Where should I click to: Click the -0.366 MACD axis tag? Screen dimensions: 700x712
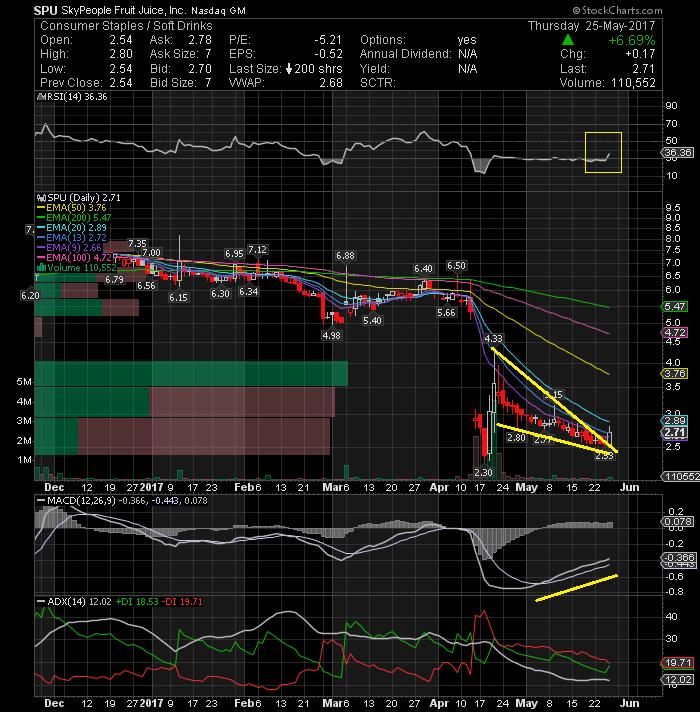click(679, 558)
